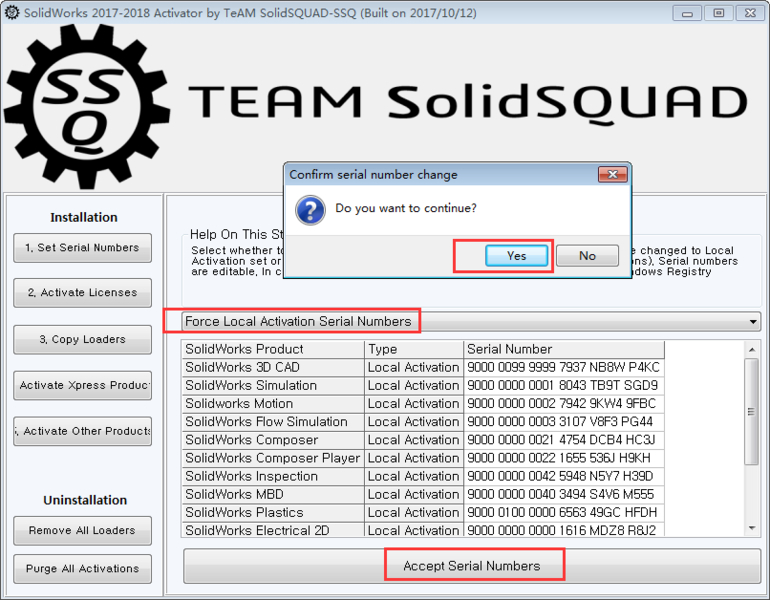The height and width of the screenshot is (600, 770).
Task: Click serial 9000 0000 0040 3494 S4V6 M555
Action: [x=564, y=494]
